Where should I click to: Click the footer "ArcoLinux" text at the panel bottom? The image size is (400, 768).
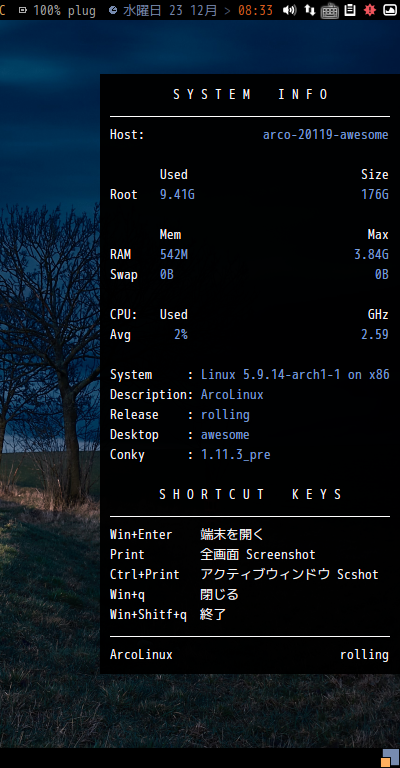point(141,655)
